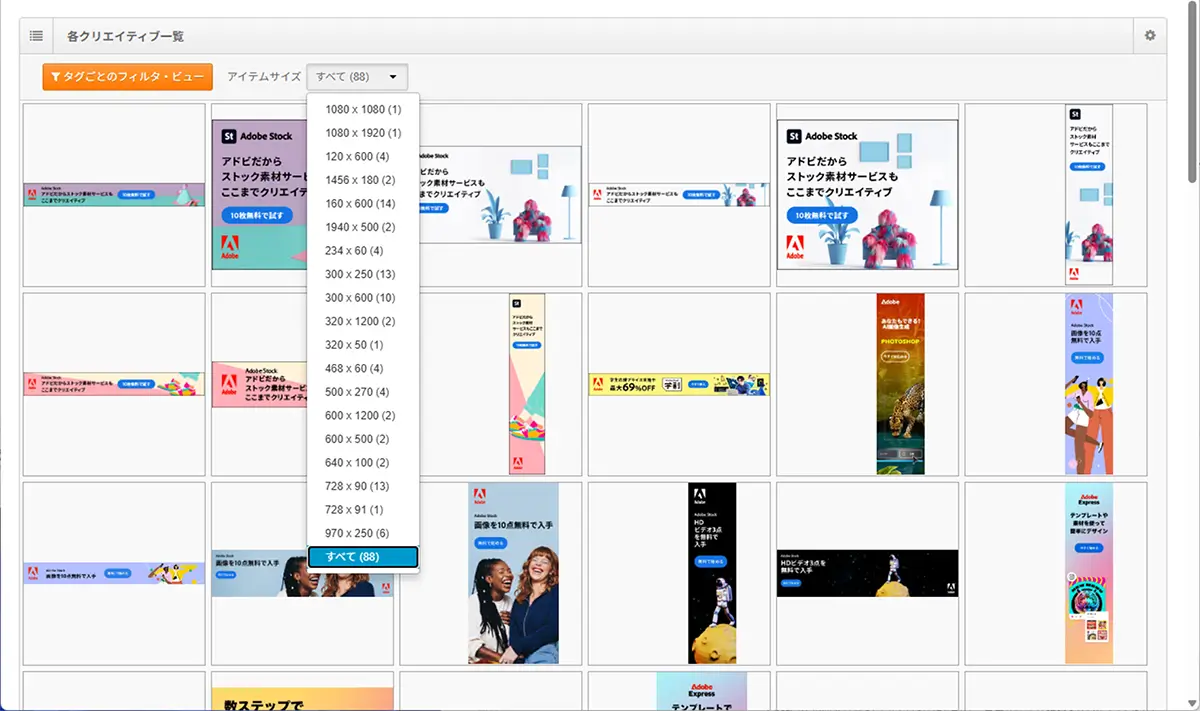The width and height of the screenshot is (1200, 711).
Task: Filter by 160 x 600 (14)
Action: pyautogui.click(x=363, y=203)
